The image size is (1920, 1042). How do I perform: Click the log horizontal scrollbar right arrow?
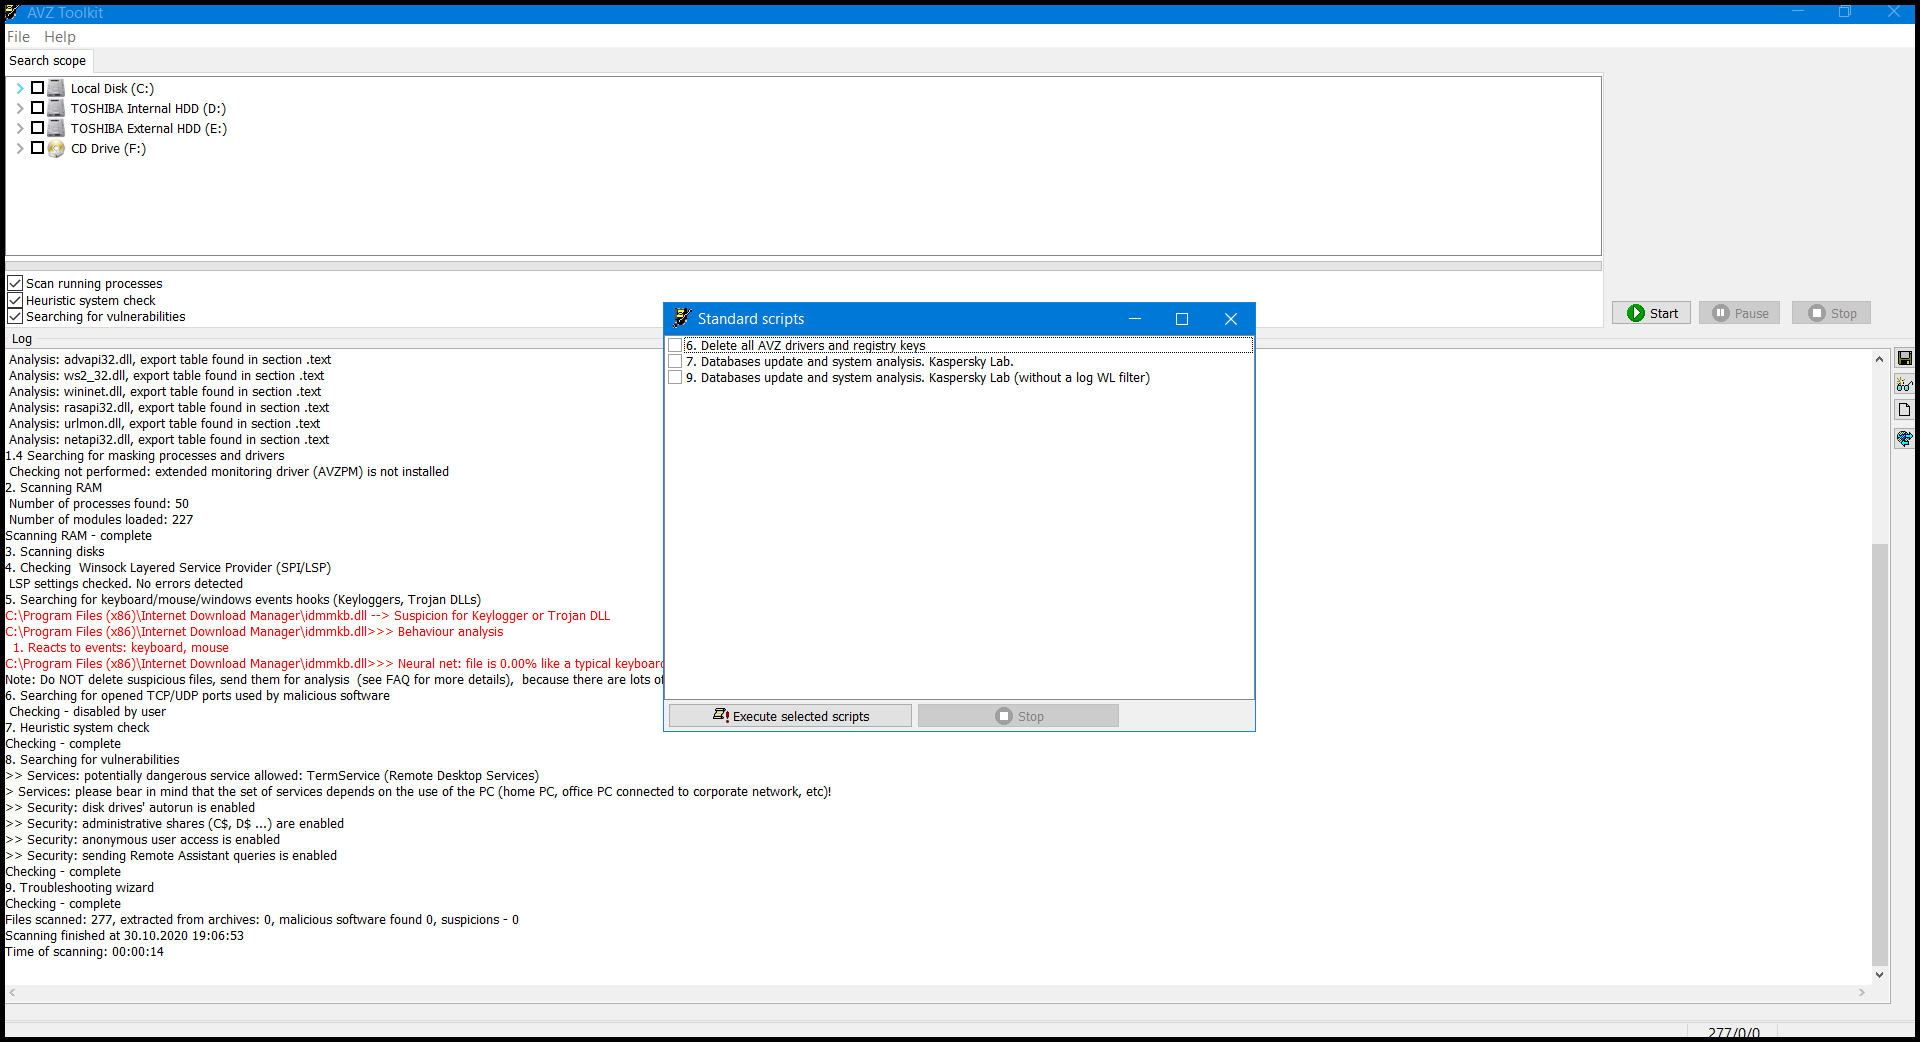(1862, 993)
